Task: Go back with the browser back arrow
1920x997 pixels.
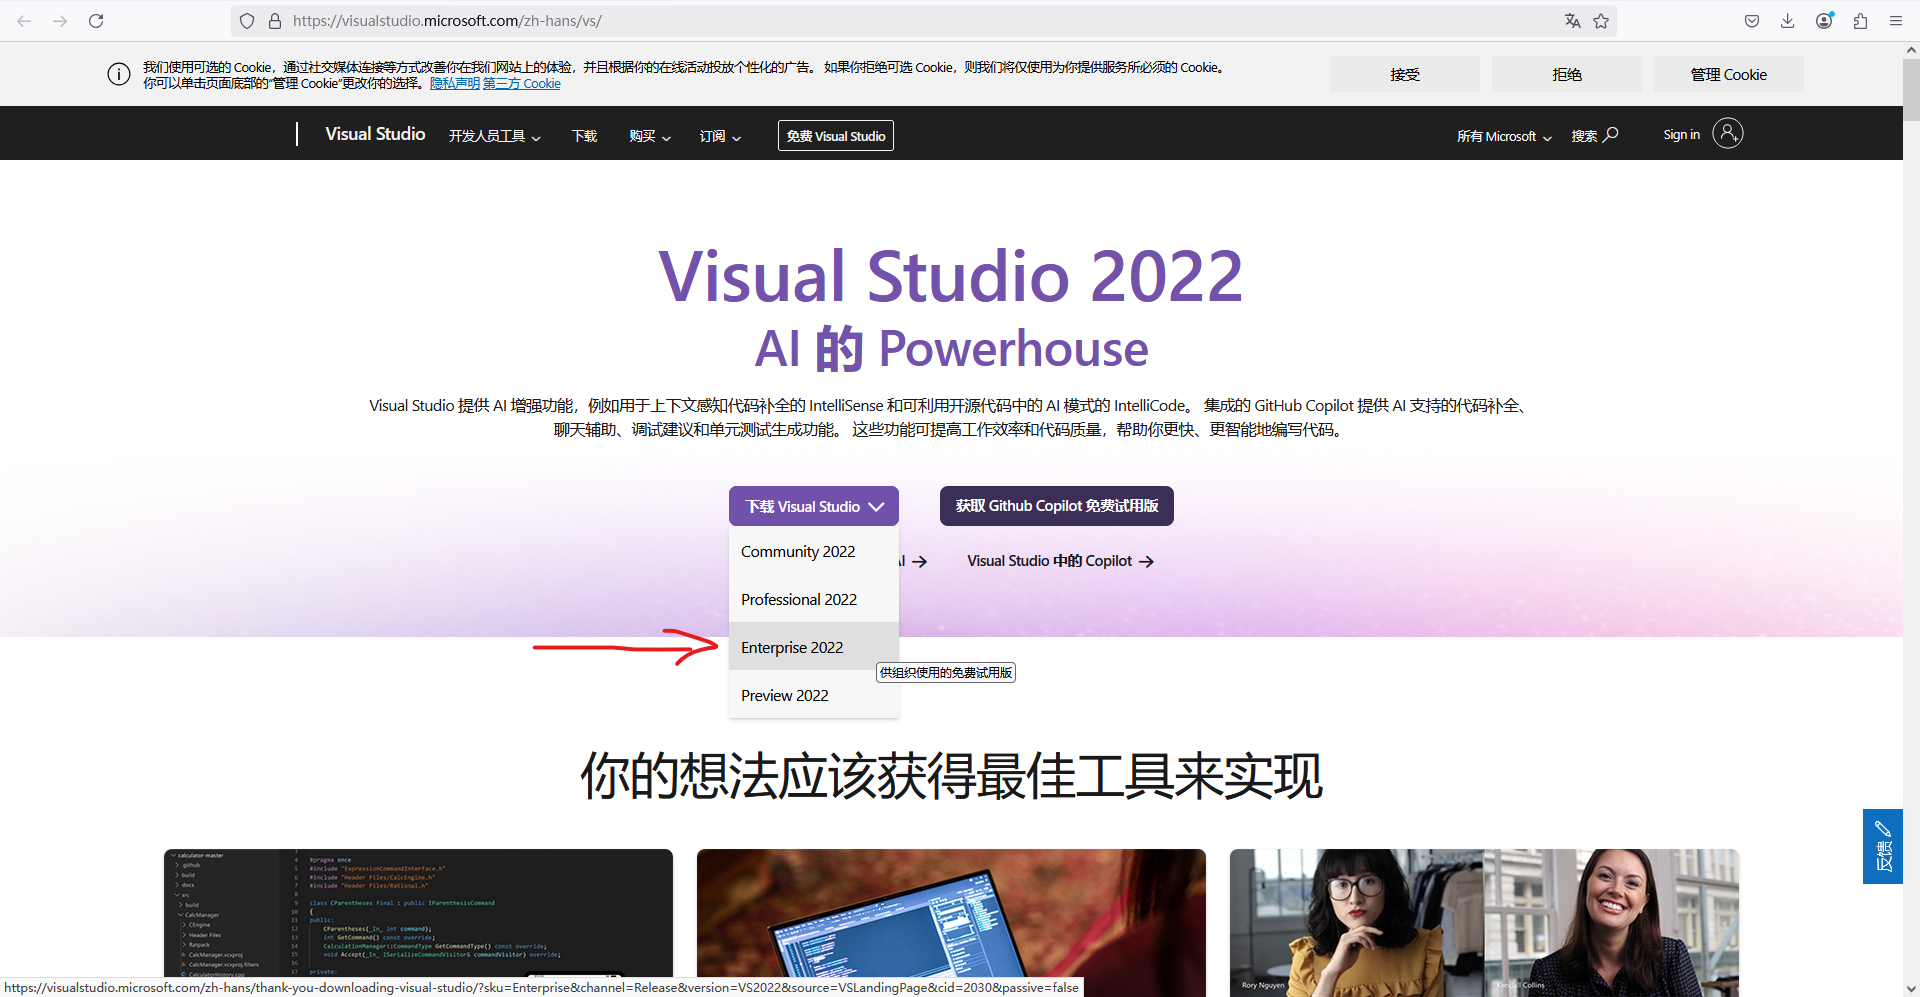Action: (x=24, y=21)
